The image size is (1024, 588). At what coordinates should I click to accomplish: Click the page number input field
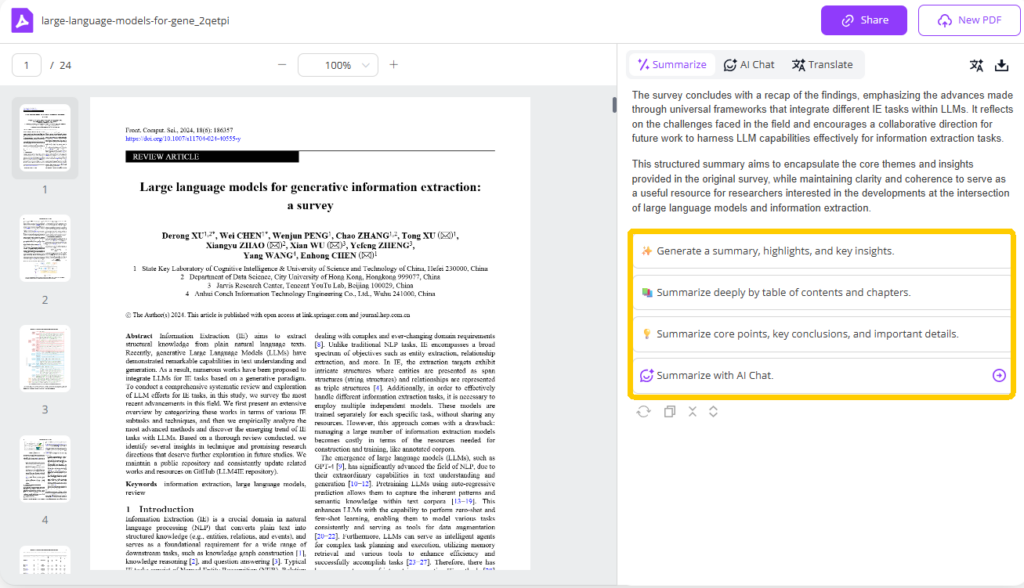[x=27, y=65]
